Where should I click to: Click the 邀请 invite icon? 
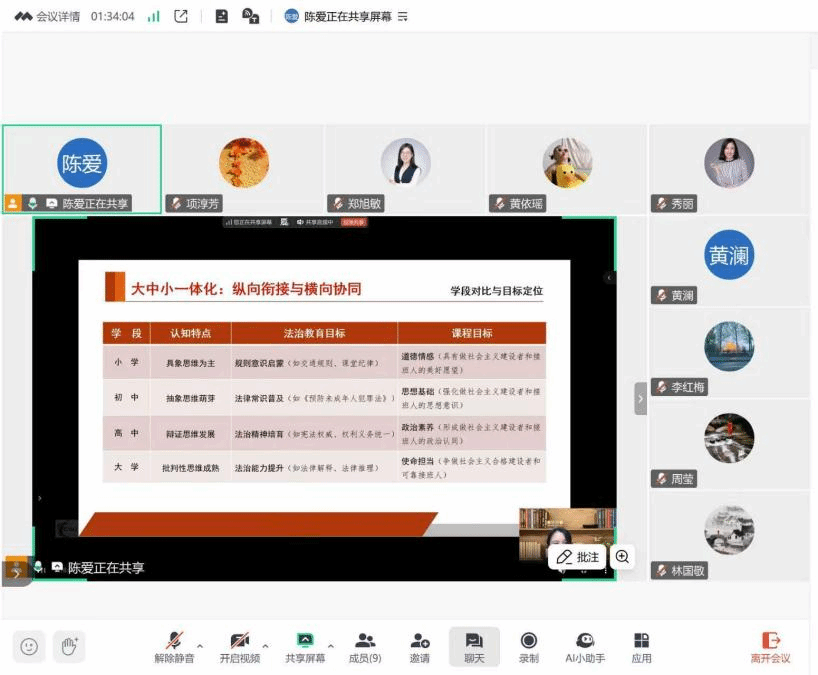[x=420, y=647]
